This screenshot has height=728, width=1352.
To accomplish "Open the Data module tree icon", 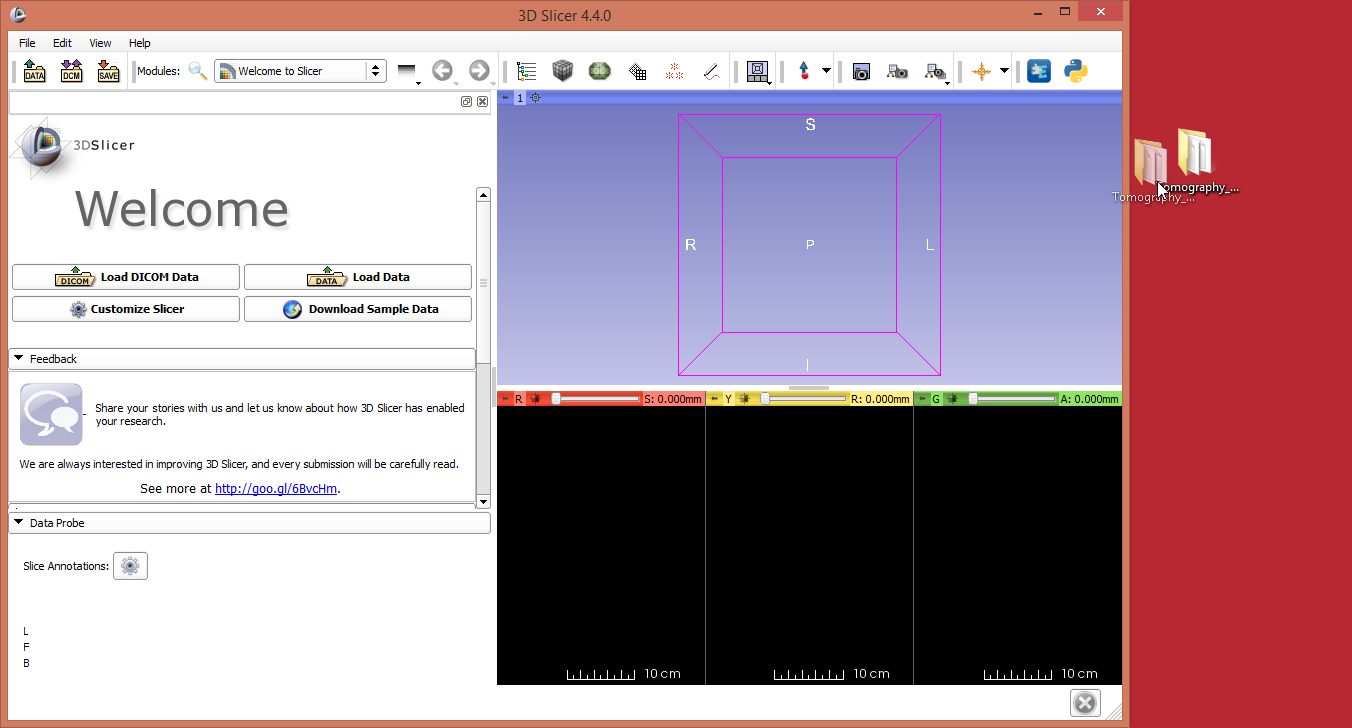I will [527, 71].
